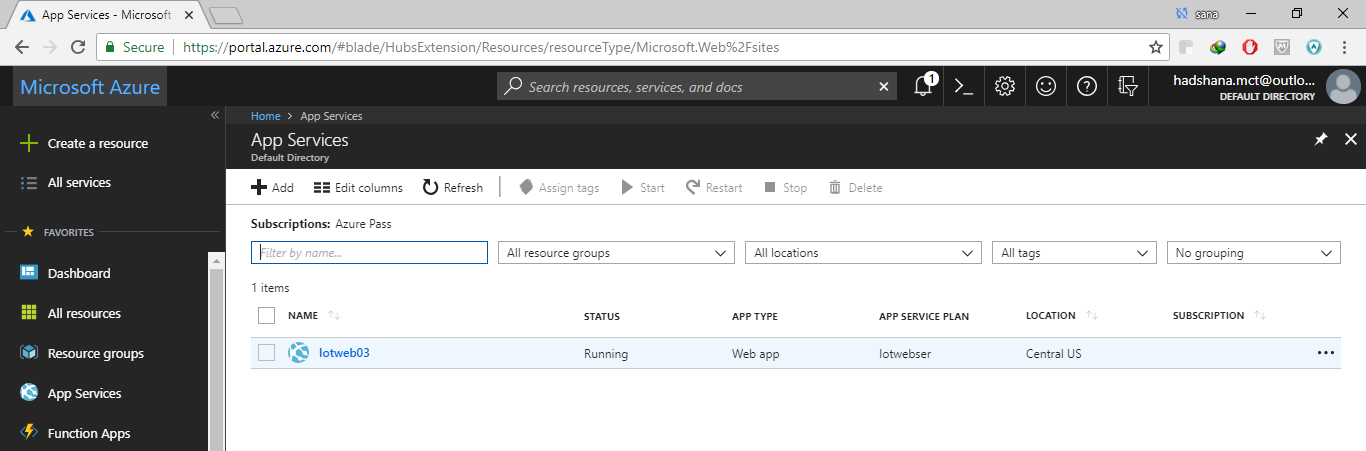Launch Cloud Shell from top bar

coord(964,86)
